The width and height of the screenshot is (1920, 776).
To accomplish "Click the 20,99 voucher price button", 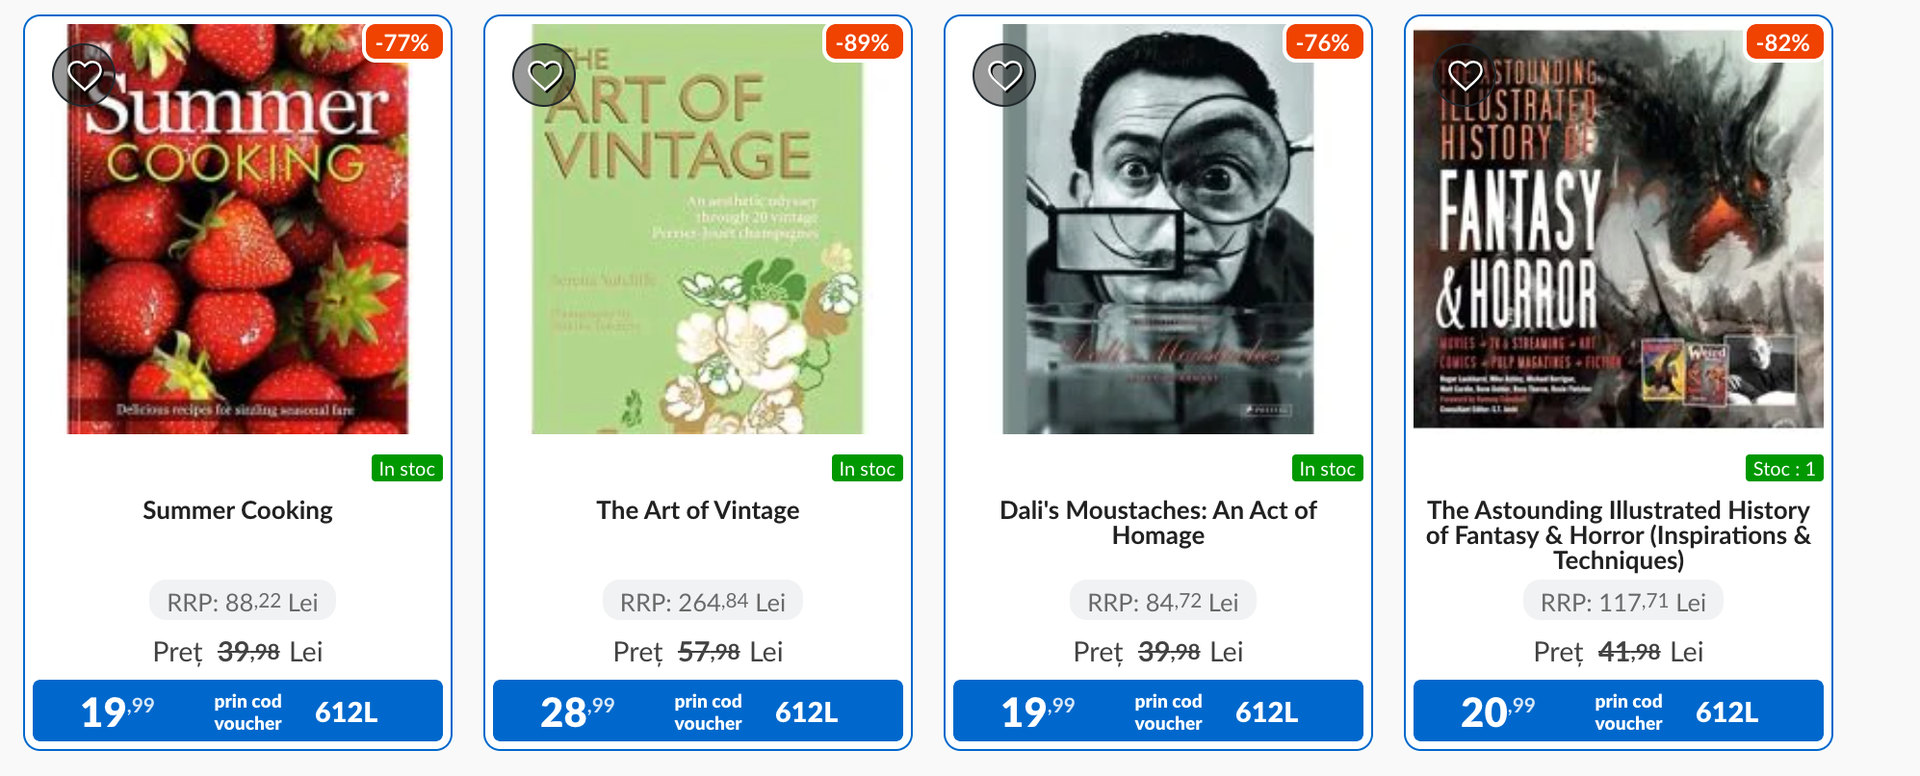I will (1618, 711).
